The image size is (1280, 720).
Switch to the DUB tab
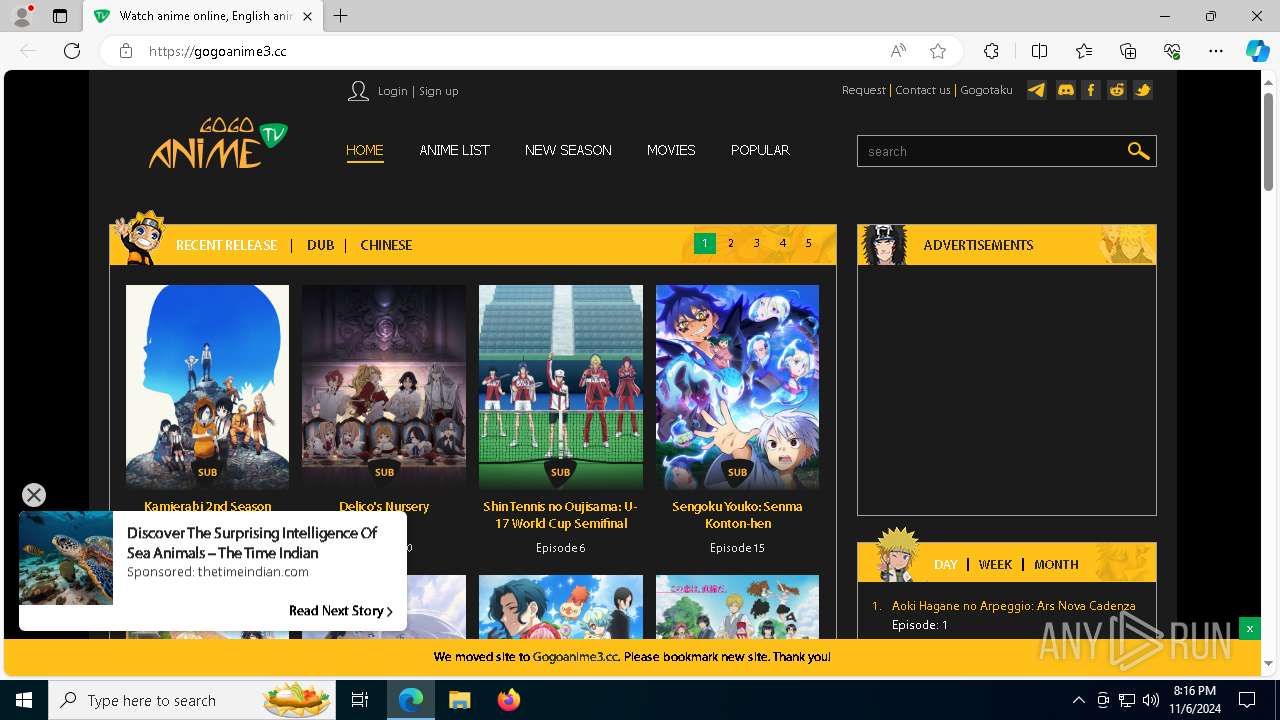coord(320,245)
